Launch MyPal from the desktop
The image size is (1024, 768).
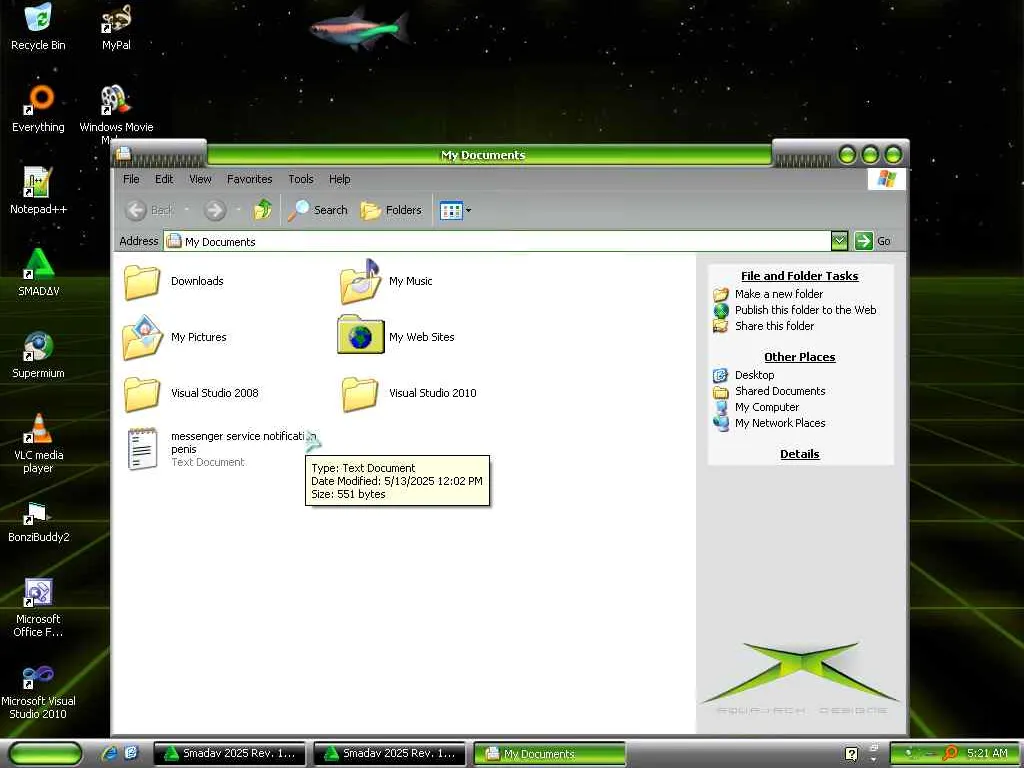click(x=116, y=27)
